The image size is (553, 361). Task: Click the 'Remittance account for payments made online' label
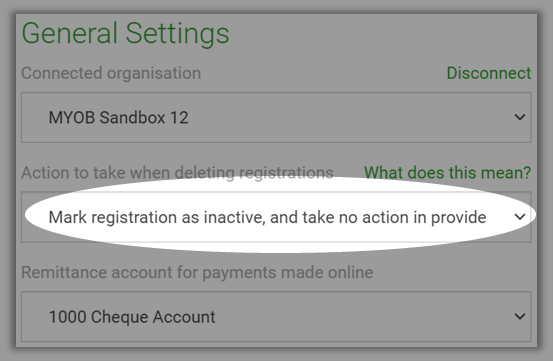tap(197, 273)
